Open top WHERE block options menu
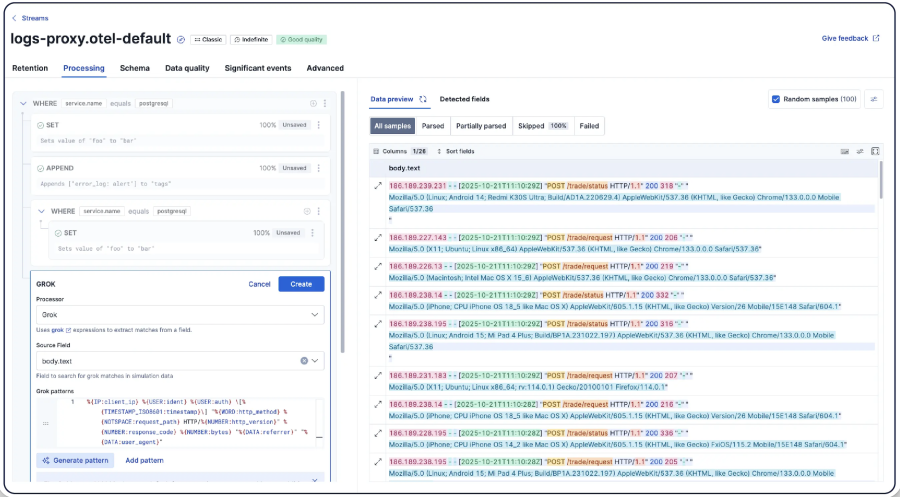 pyautogui.click(x=325, y=103)
